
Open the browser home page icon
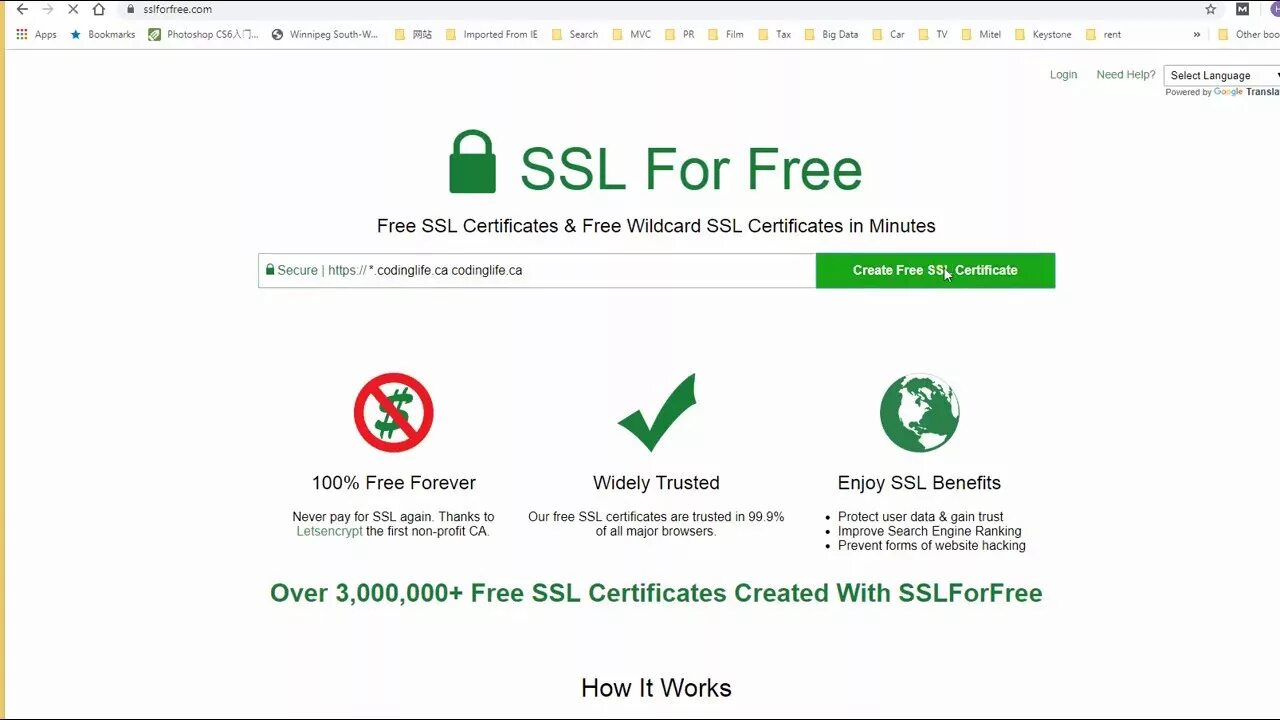[98, 9]
